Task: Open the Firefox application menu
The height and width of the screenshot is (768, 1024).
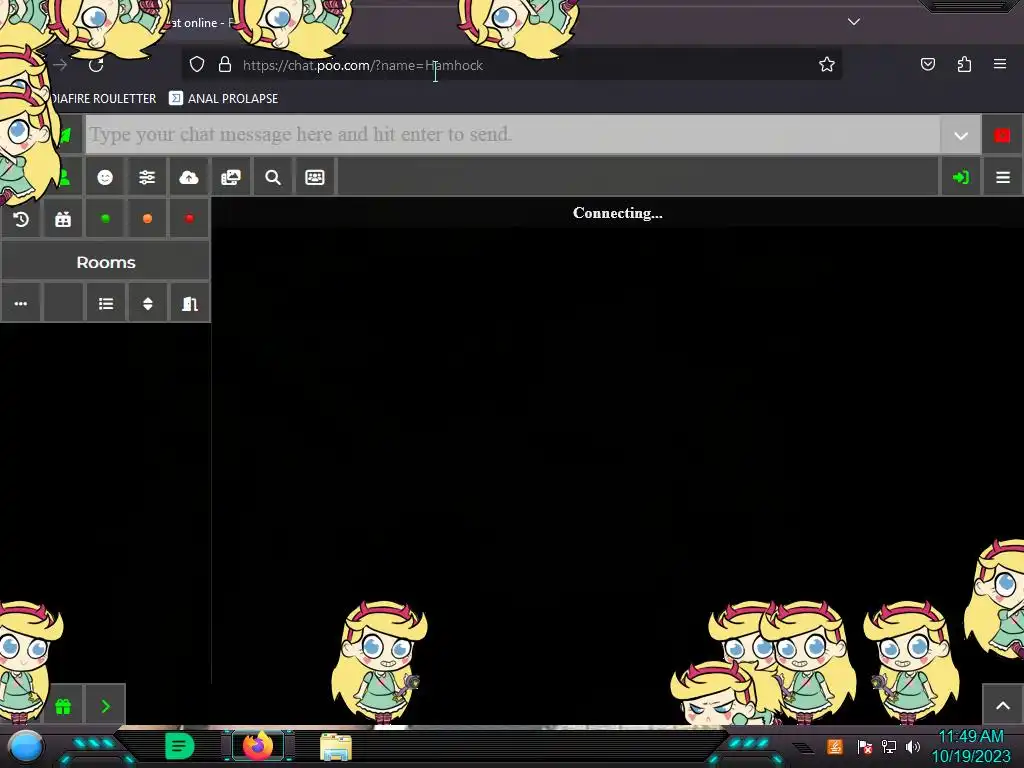Action: pyautogui.click(x=1000, y=64)
